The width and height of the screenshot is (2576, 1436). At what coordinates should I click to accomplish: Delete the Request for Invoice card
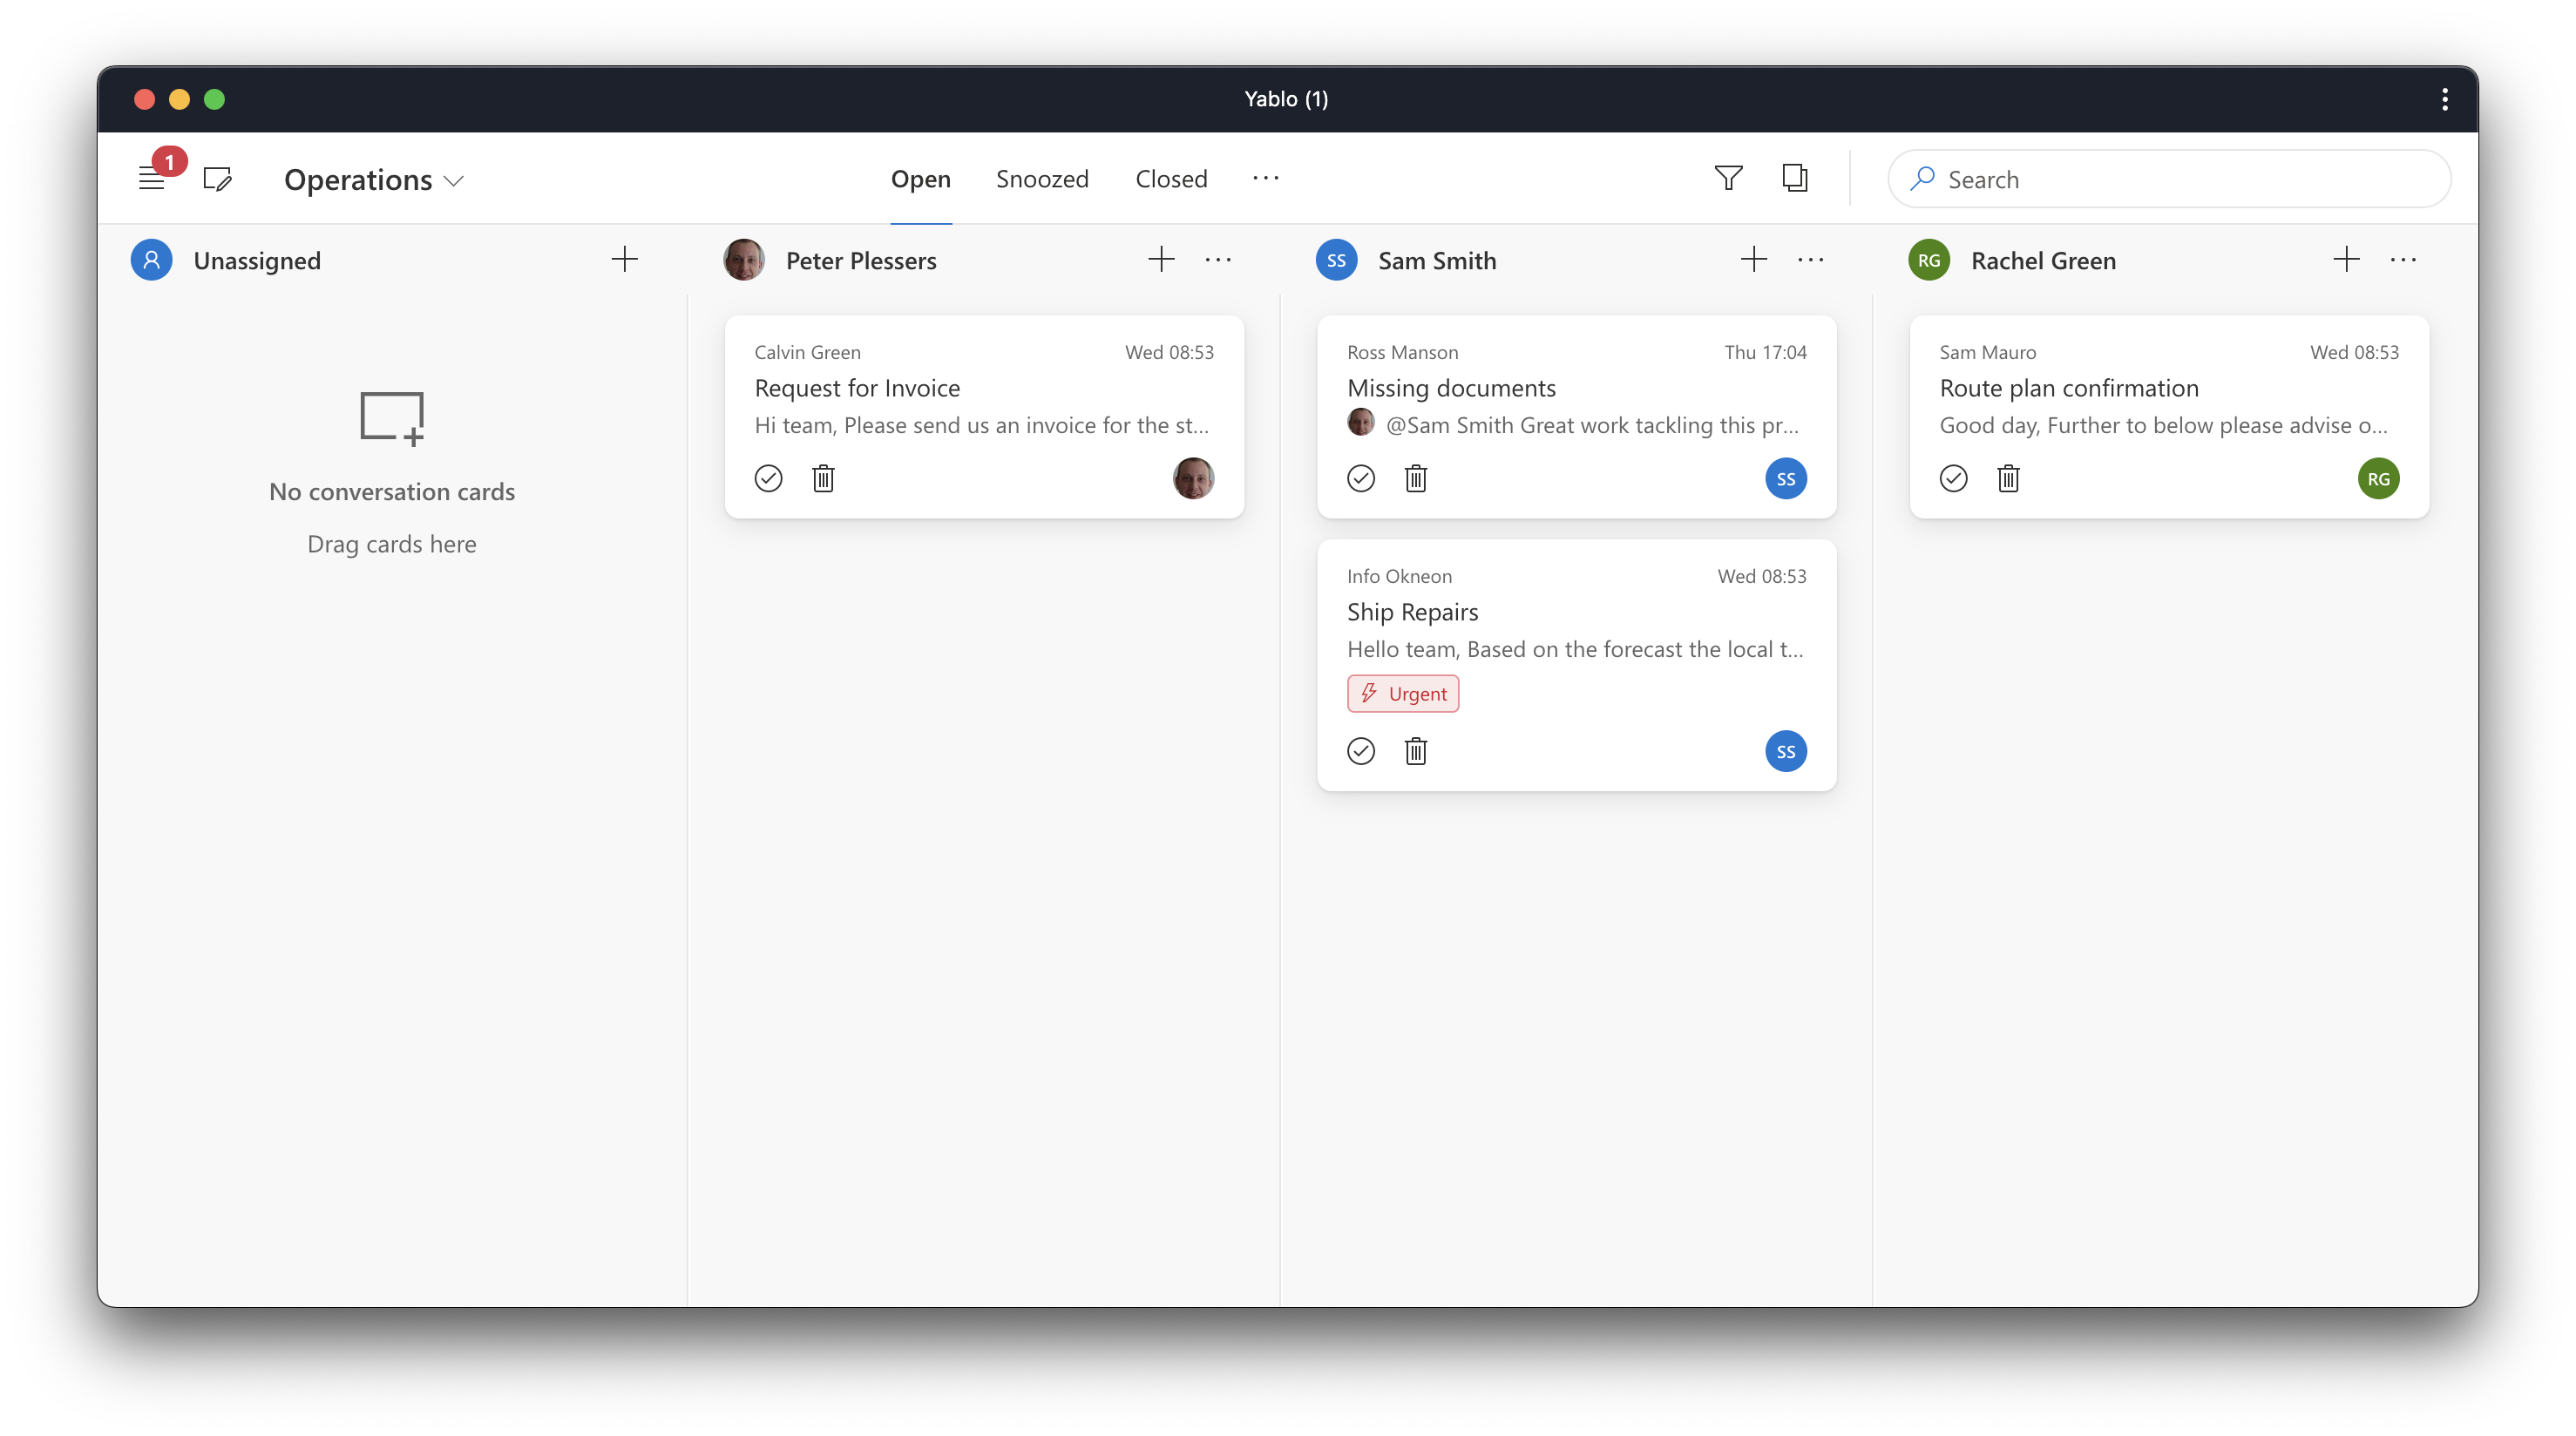click(823, 478)
